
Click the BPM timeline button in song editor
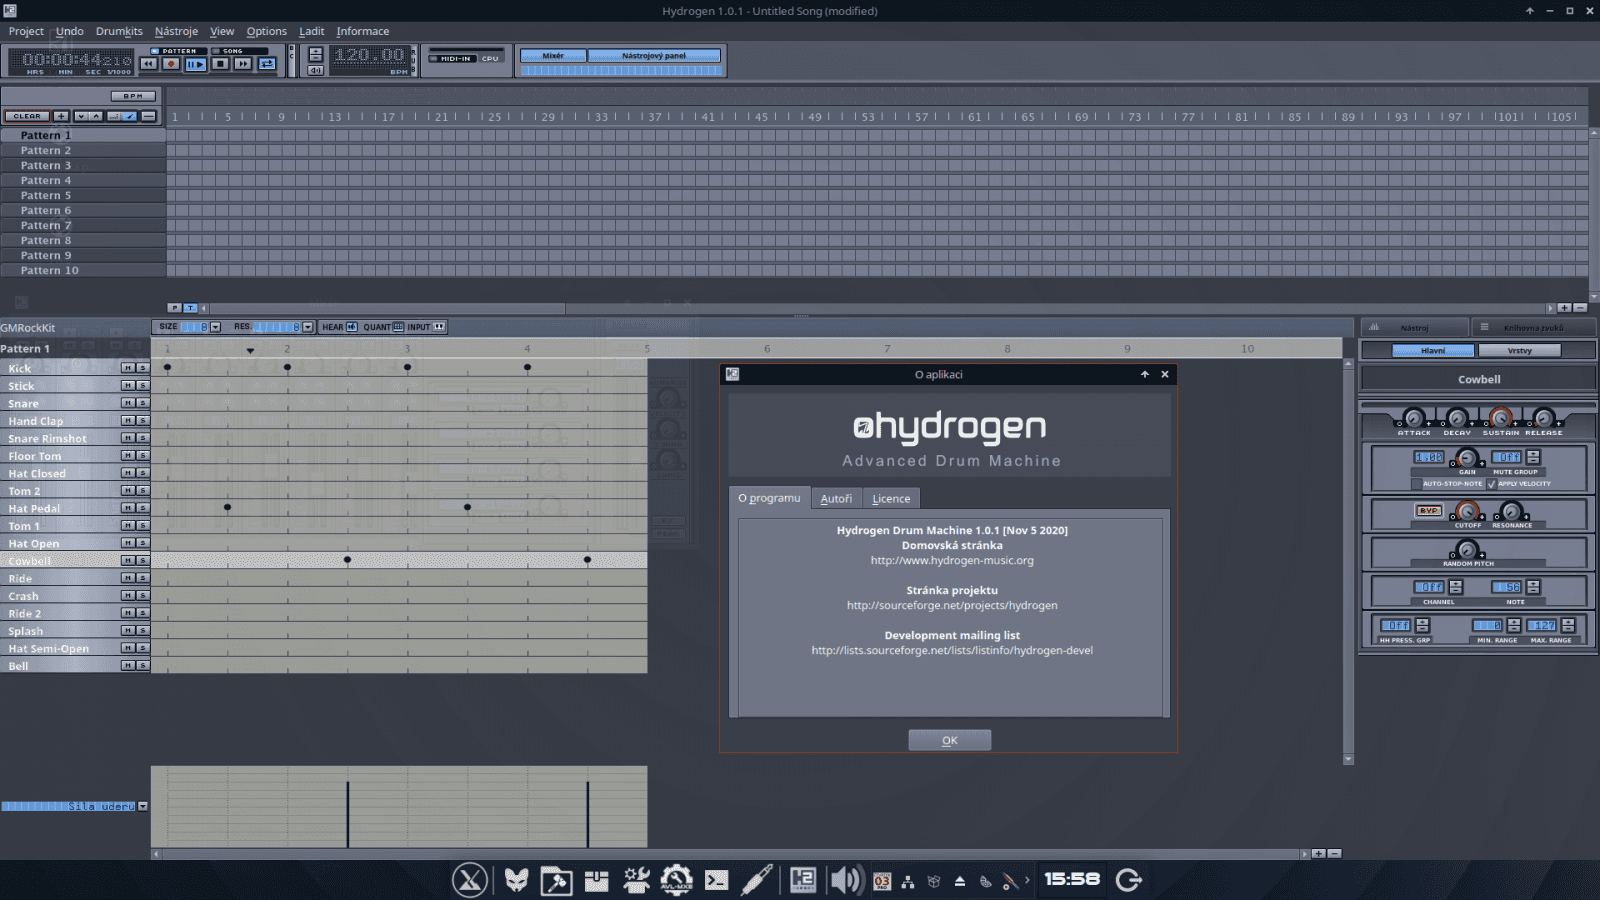click(x=134, y=96)
